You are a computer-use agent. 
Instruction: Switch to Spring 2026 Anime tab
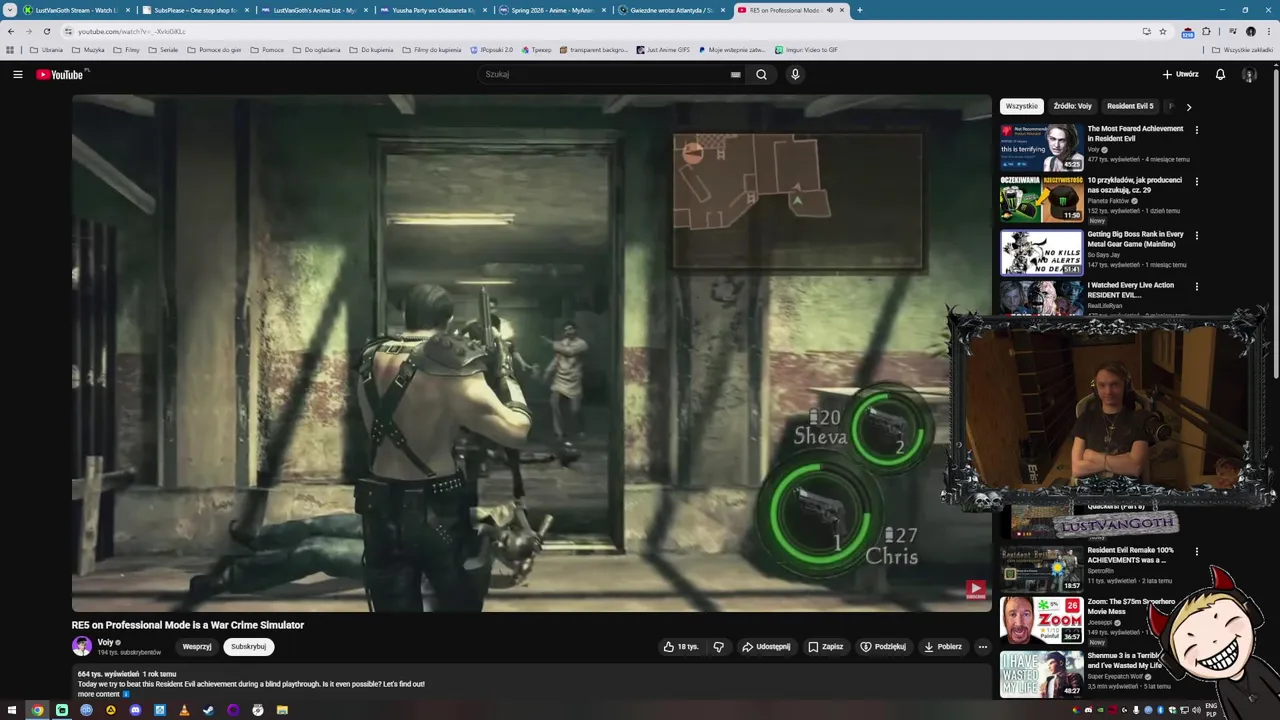point(551,10)
